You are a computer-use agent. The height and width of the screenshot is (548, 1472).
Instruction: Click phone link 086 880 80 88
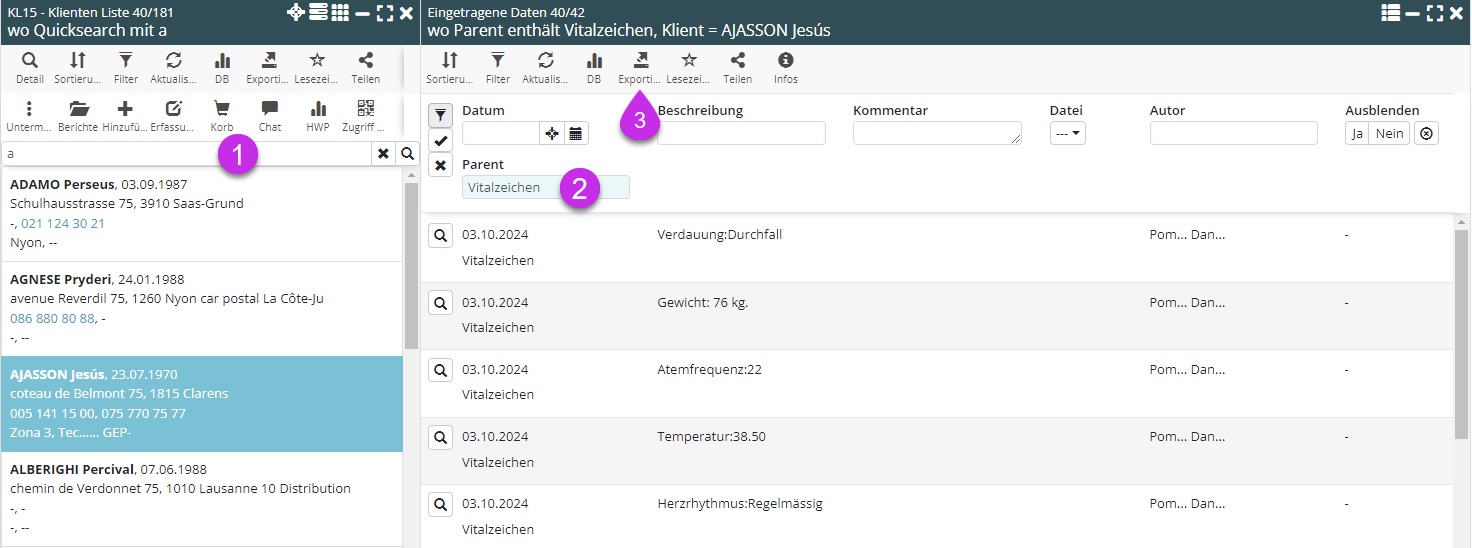point(52,318)
